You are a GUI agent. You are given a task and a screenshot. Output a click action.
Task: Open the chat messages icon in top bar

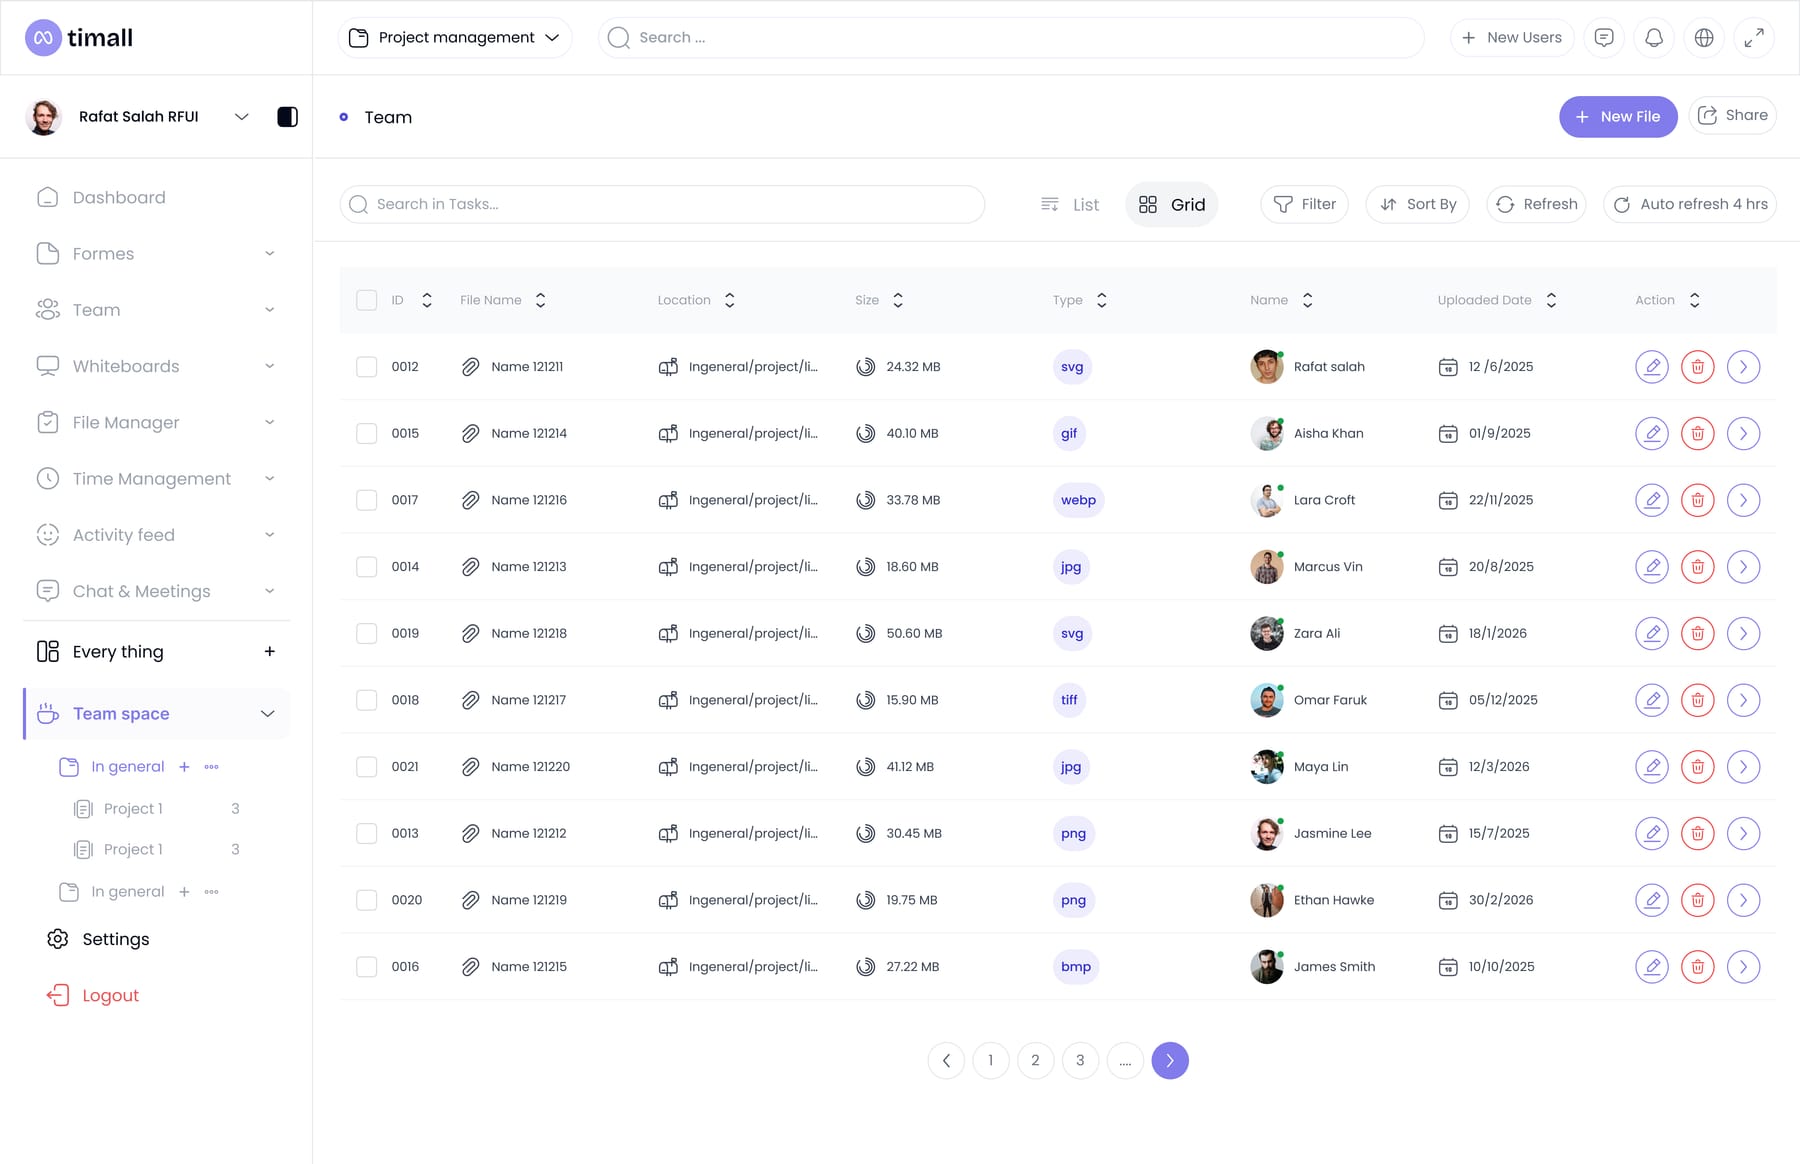coord(1604,38)
